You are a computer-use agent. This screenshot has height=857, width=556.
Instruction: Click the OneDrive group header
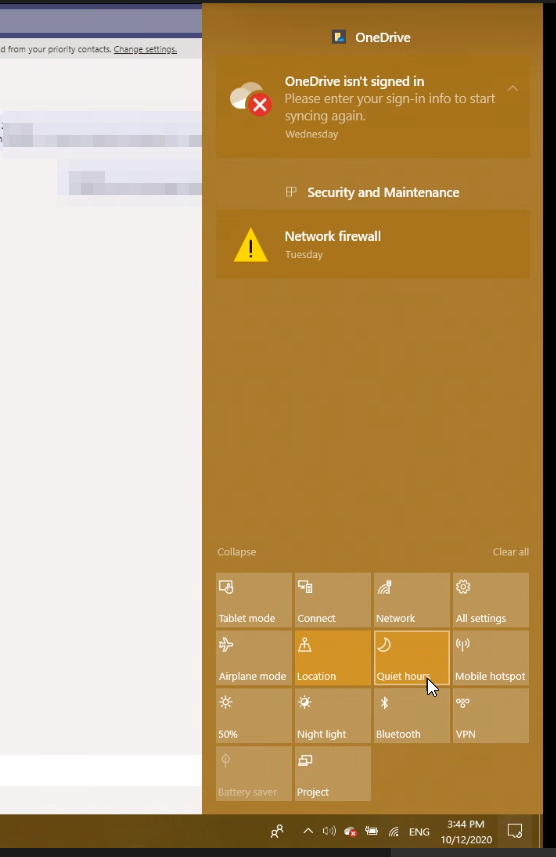[372, 37]
